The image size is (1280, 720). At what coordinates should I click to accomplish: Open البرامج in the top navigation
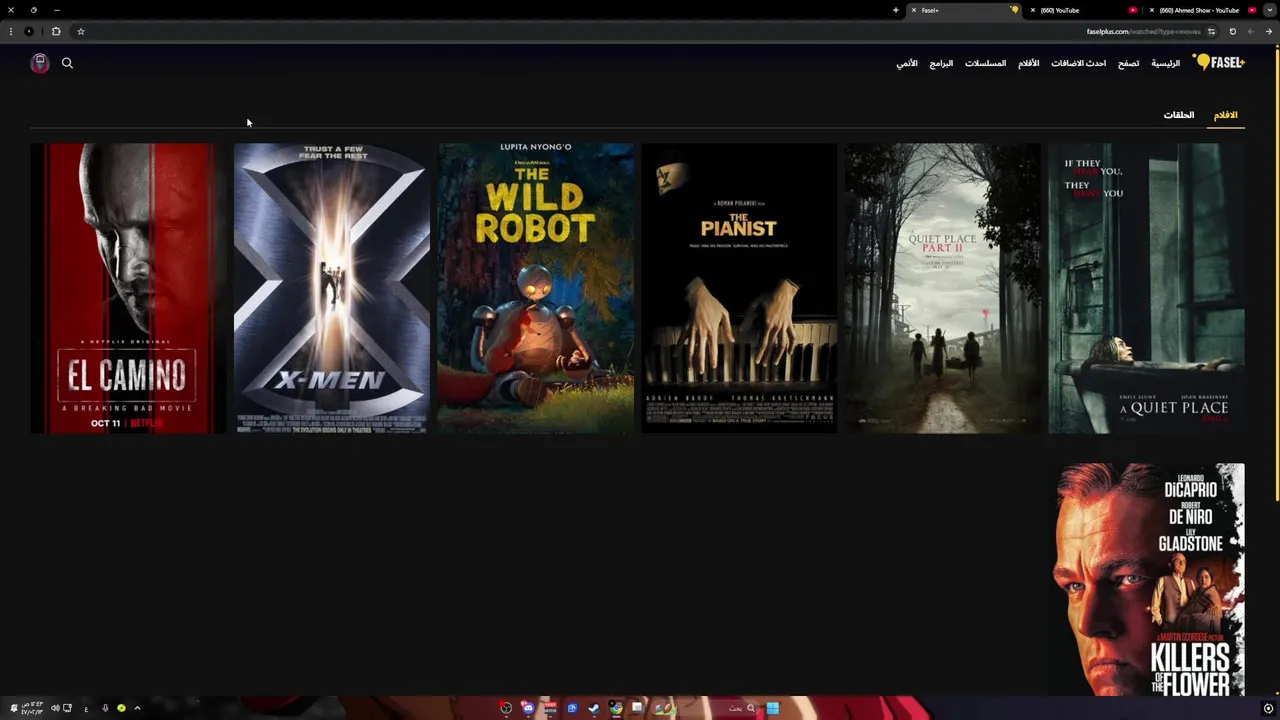[941, 63]
